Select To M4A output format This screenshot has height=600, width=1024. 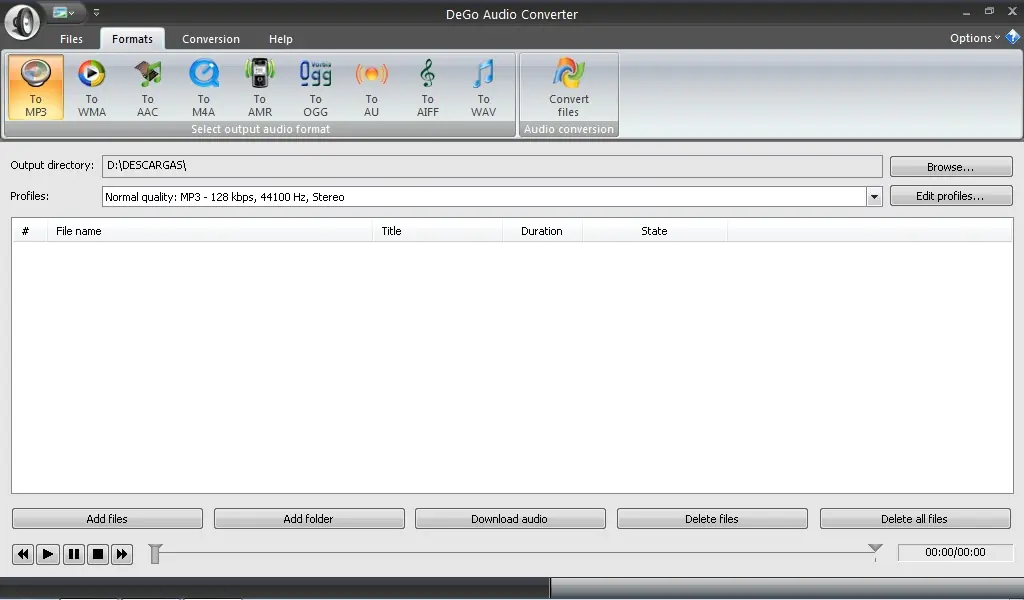(x=204, y=87)
